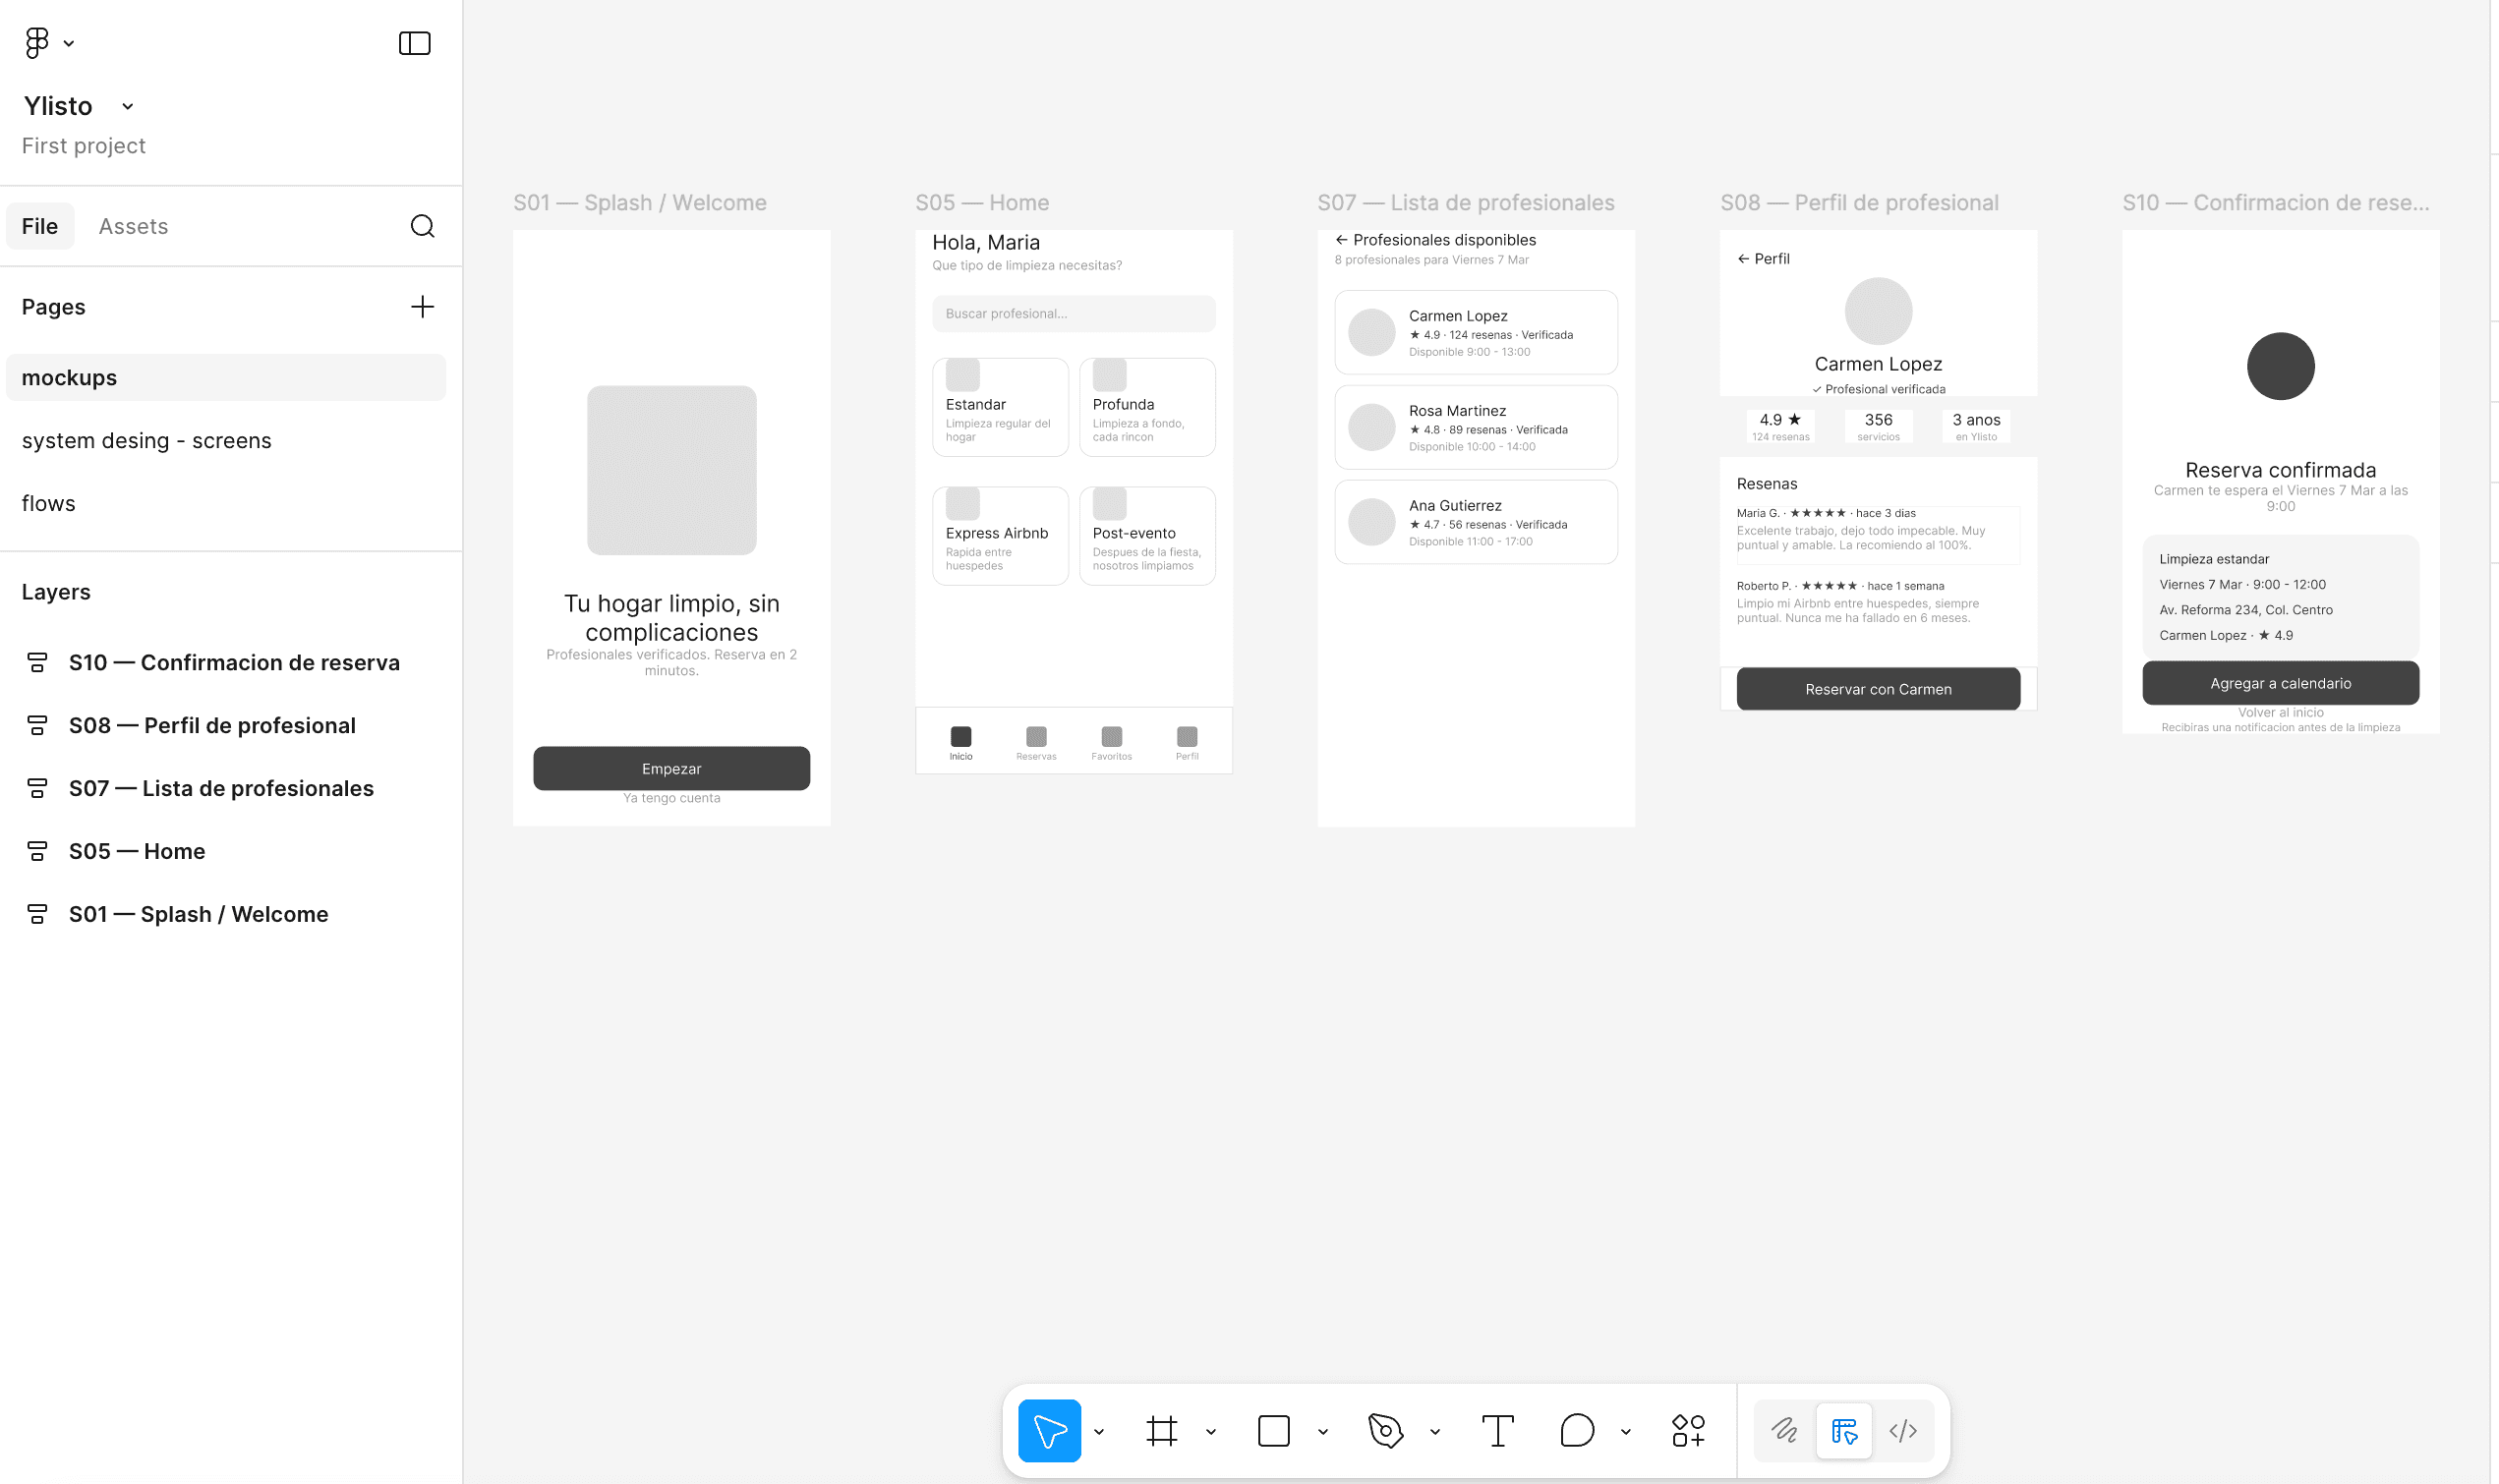This screenshot has width=2499, height=1484.
Task: Collapse the left sidebar panel
Action: (x=414, y=43)
